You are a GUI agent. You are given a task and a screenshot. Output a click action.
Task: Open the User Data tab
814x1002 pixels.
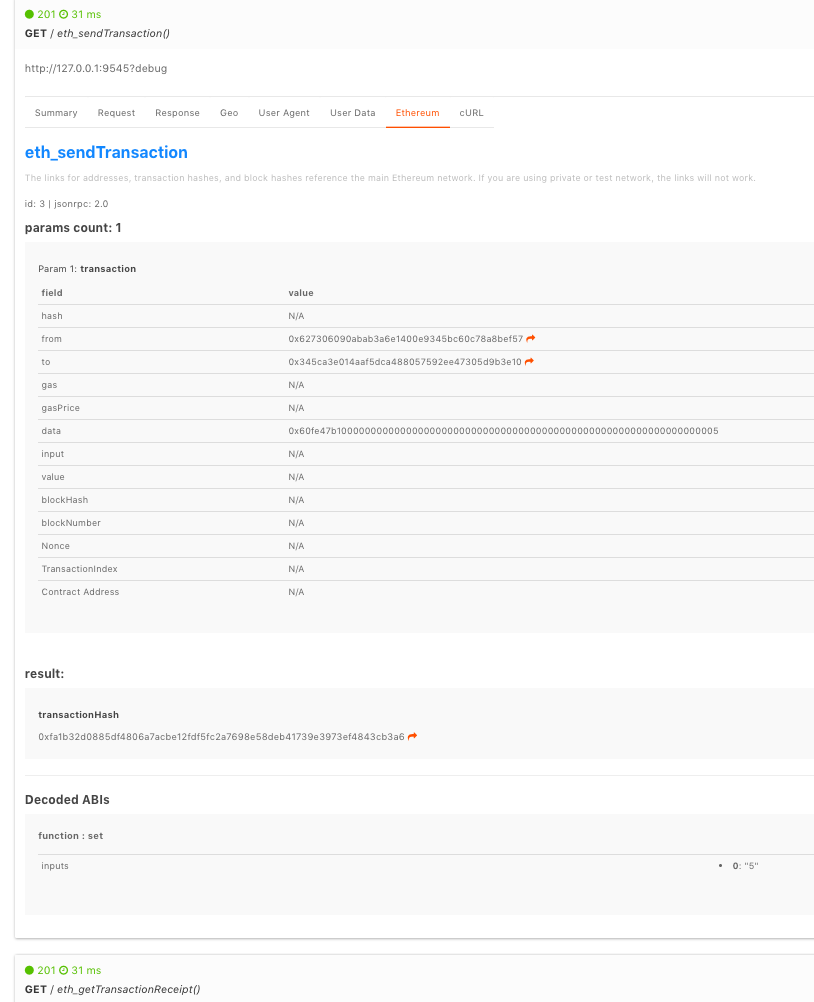click(353, 112)
